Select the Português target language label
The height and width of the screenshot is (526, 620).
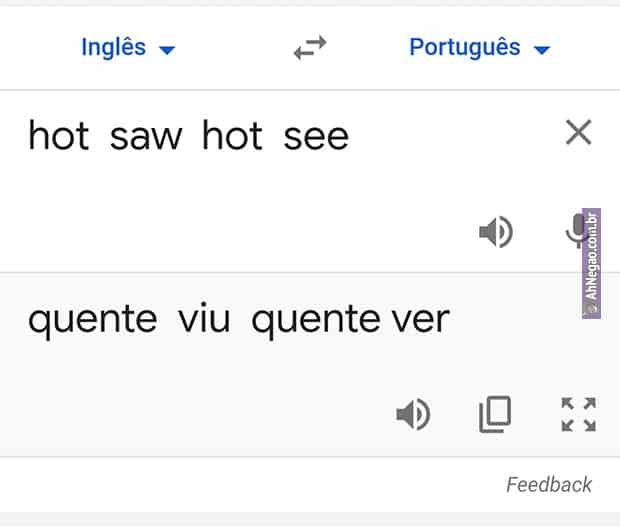tap(465, 47)
